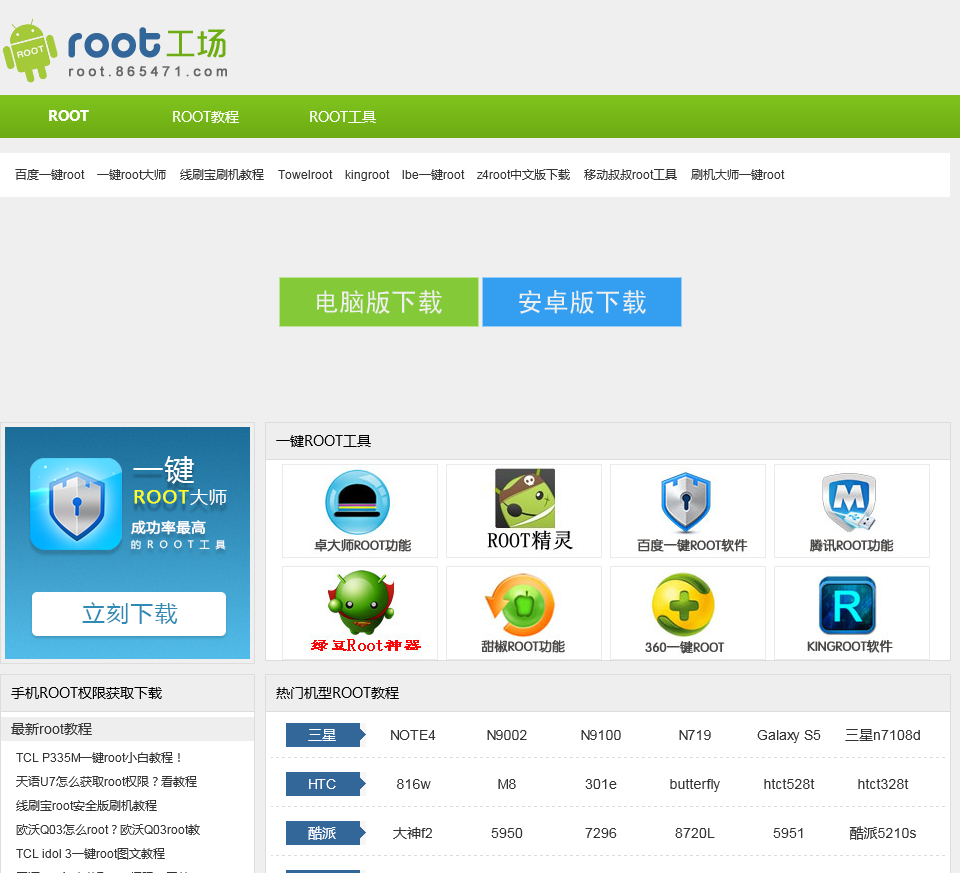
Task: Open the N9002 root tutorial
Action: click(506, 735)
